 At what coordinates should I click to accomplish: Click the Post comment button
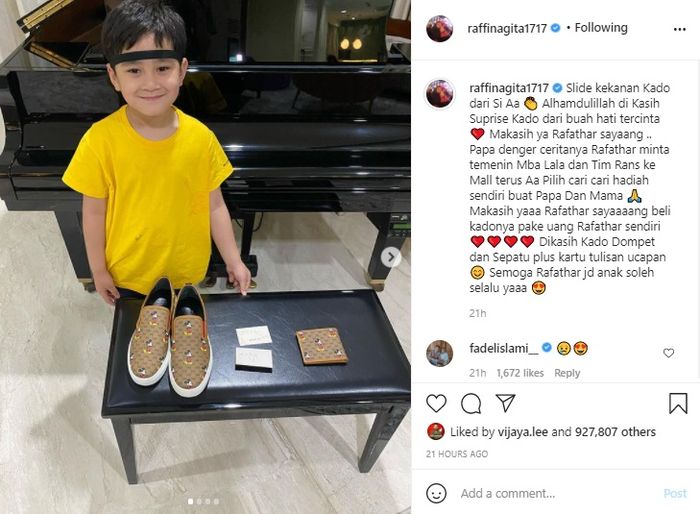tap(675, 493)
